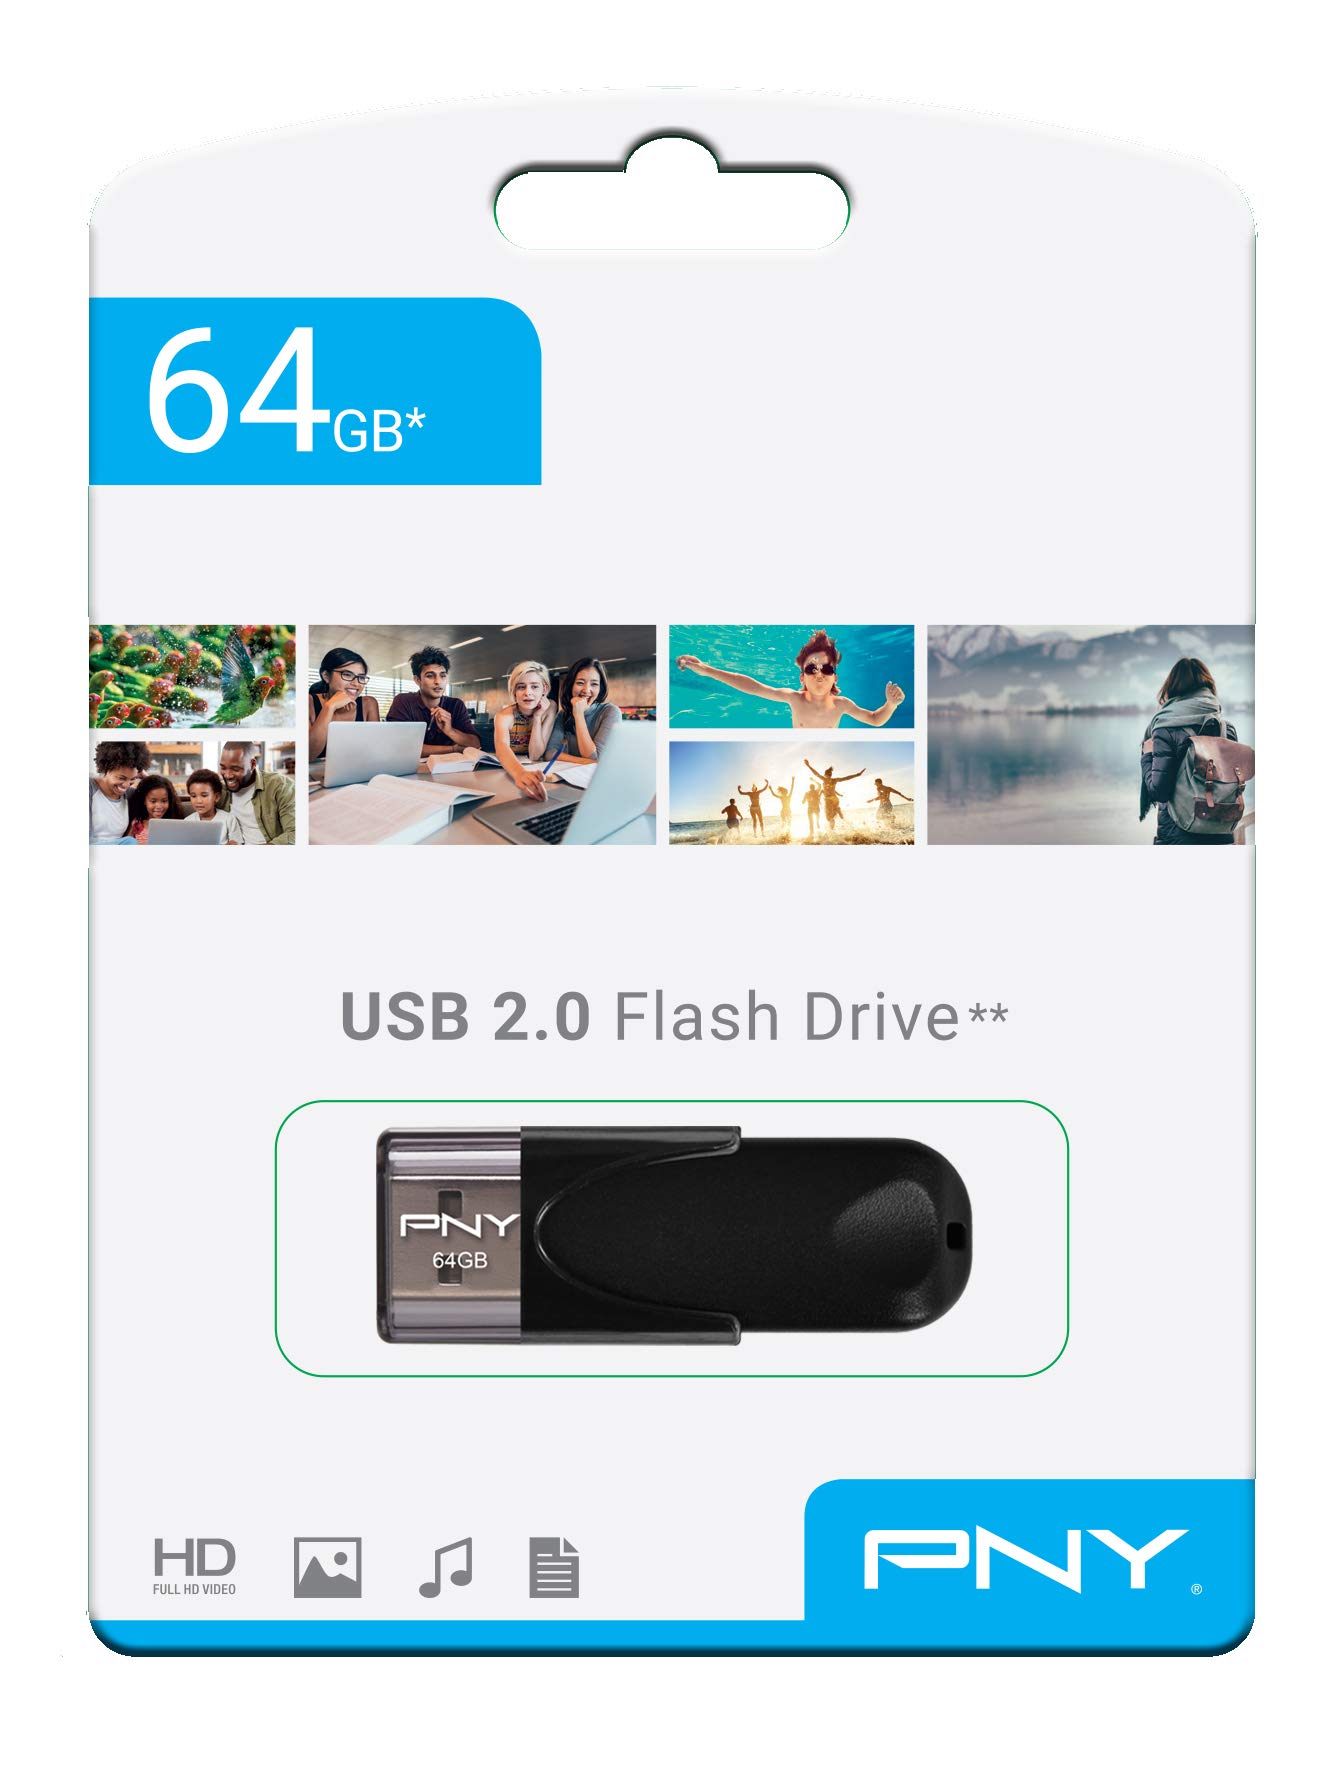Click the family with laptop photo

coord(192,793)
